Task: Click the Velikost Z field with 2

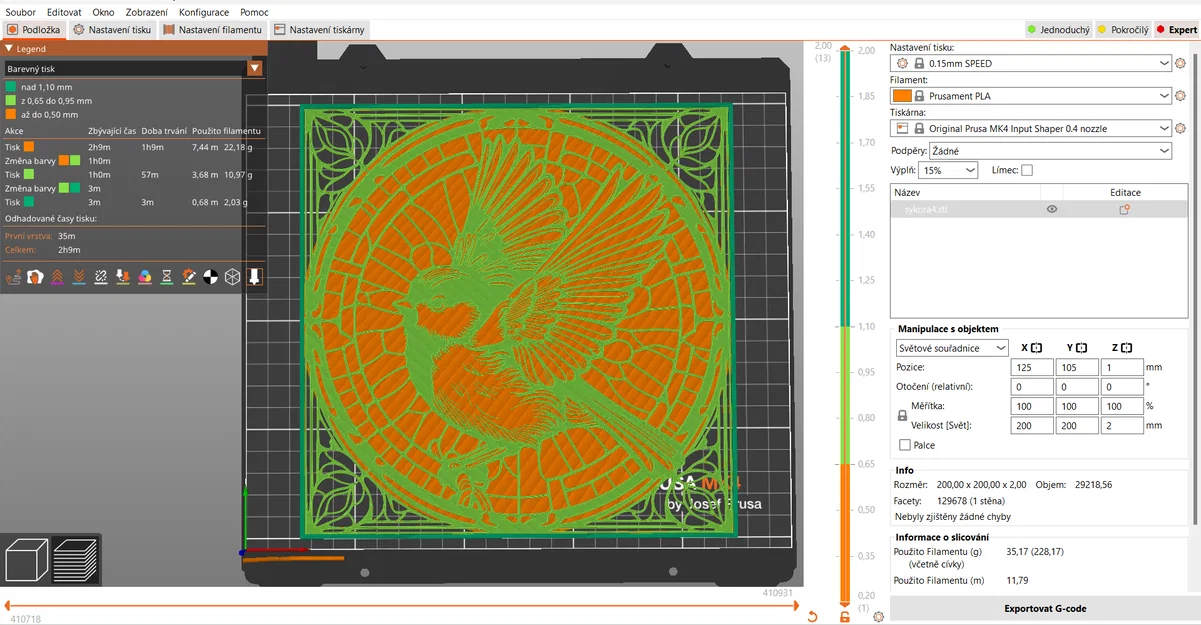Action: click(x=1122, y=425)
